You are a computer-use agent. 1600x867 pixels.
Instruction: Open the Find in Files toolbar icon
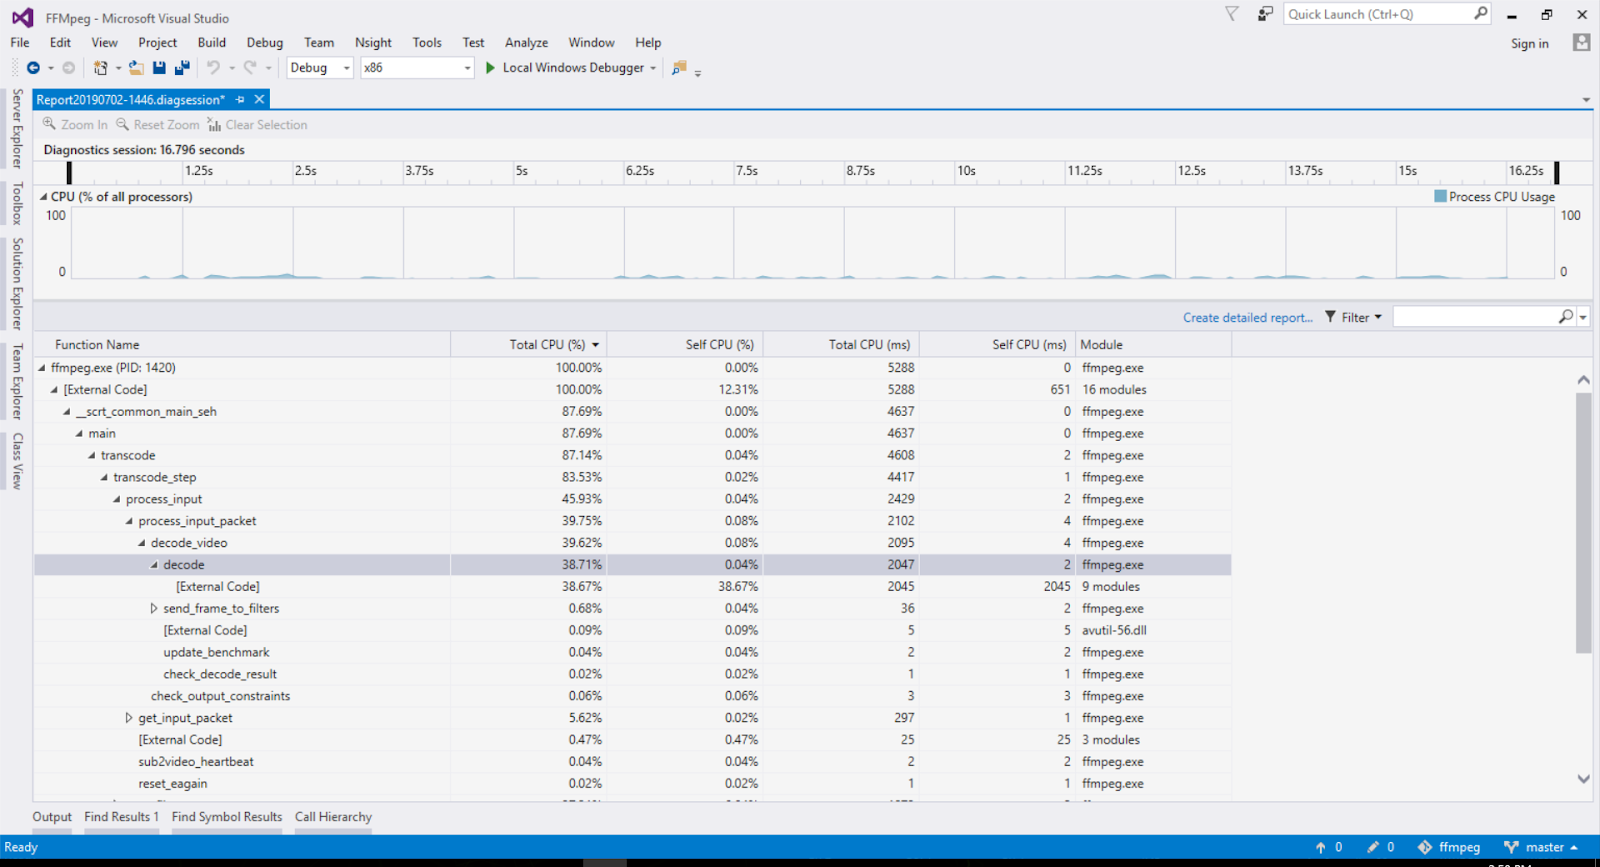680,68
